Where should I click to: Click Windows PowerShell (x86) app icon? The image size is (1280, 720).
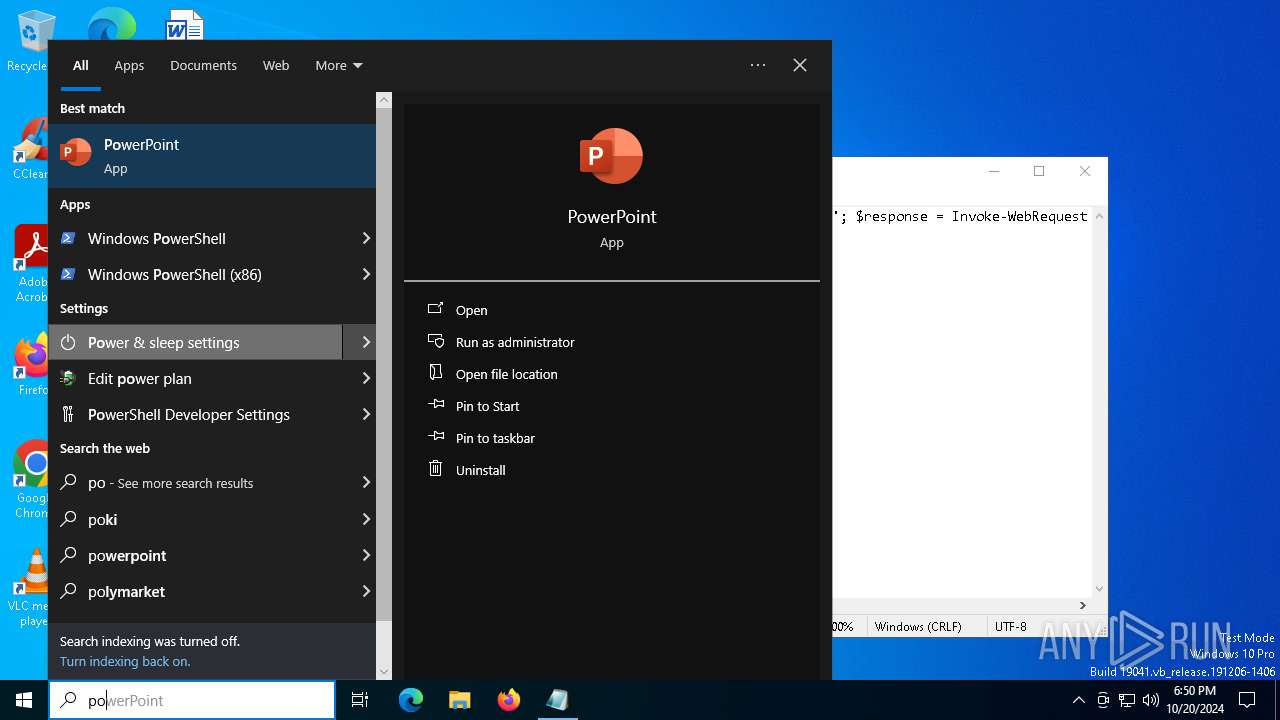pos(68,274)
